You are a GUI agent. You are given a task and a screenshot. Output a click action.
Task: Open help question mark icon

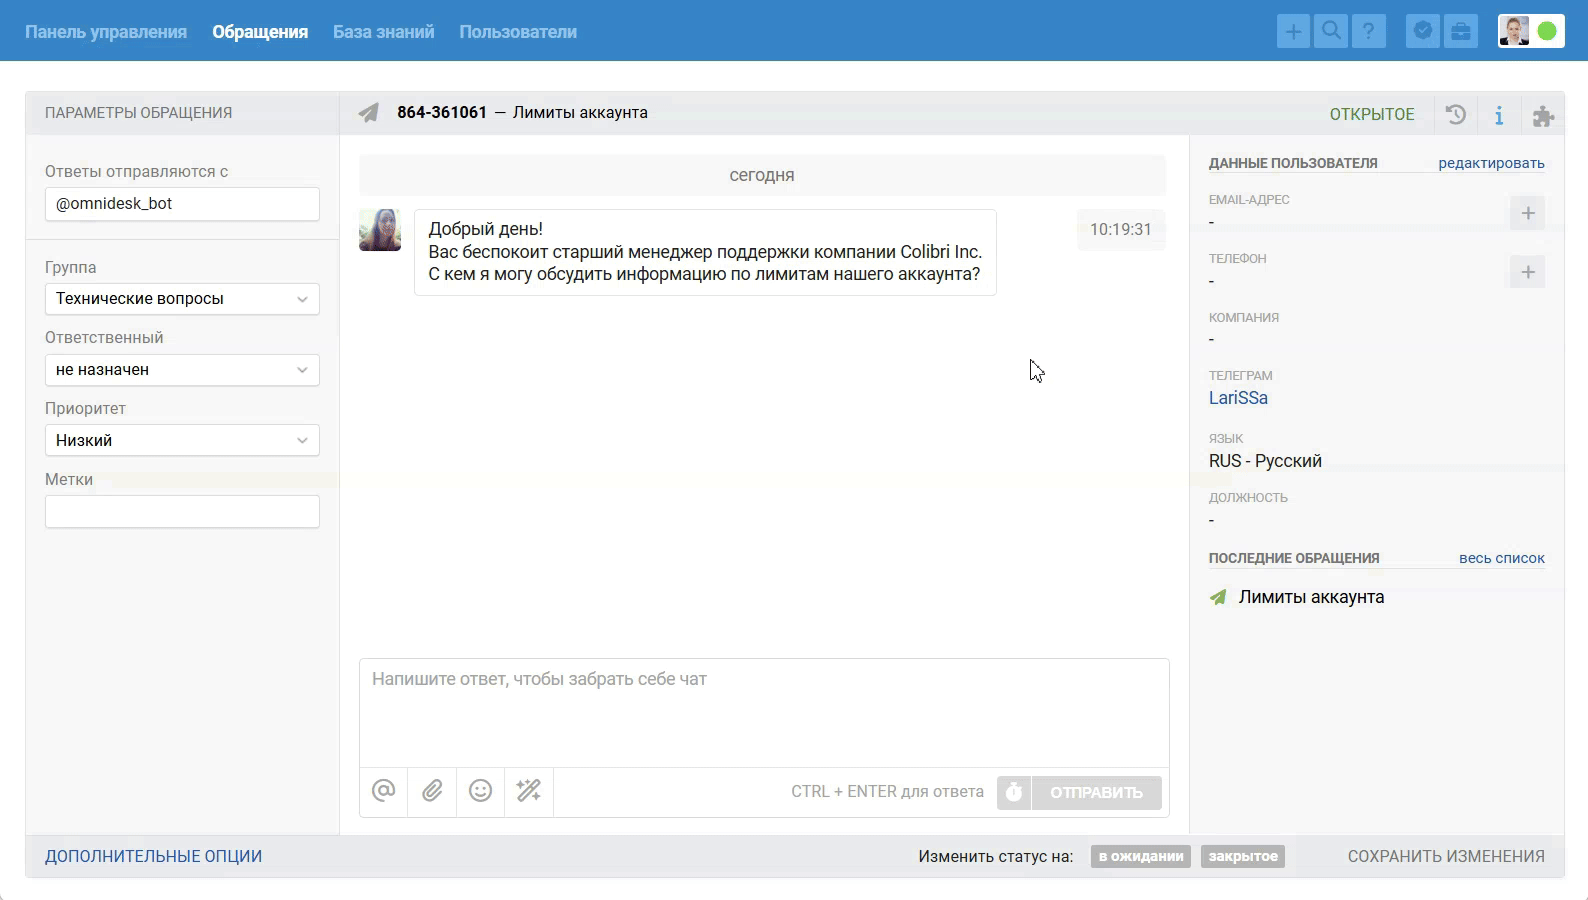[1369, 32]
